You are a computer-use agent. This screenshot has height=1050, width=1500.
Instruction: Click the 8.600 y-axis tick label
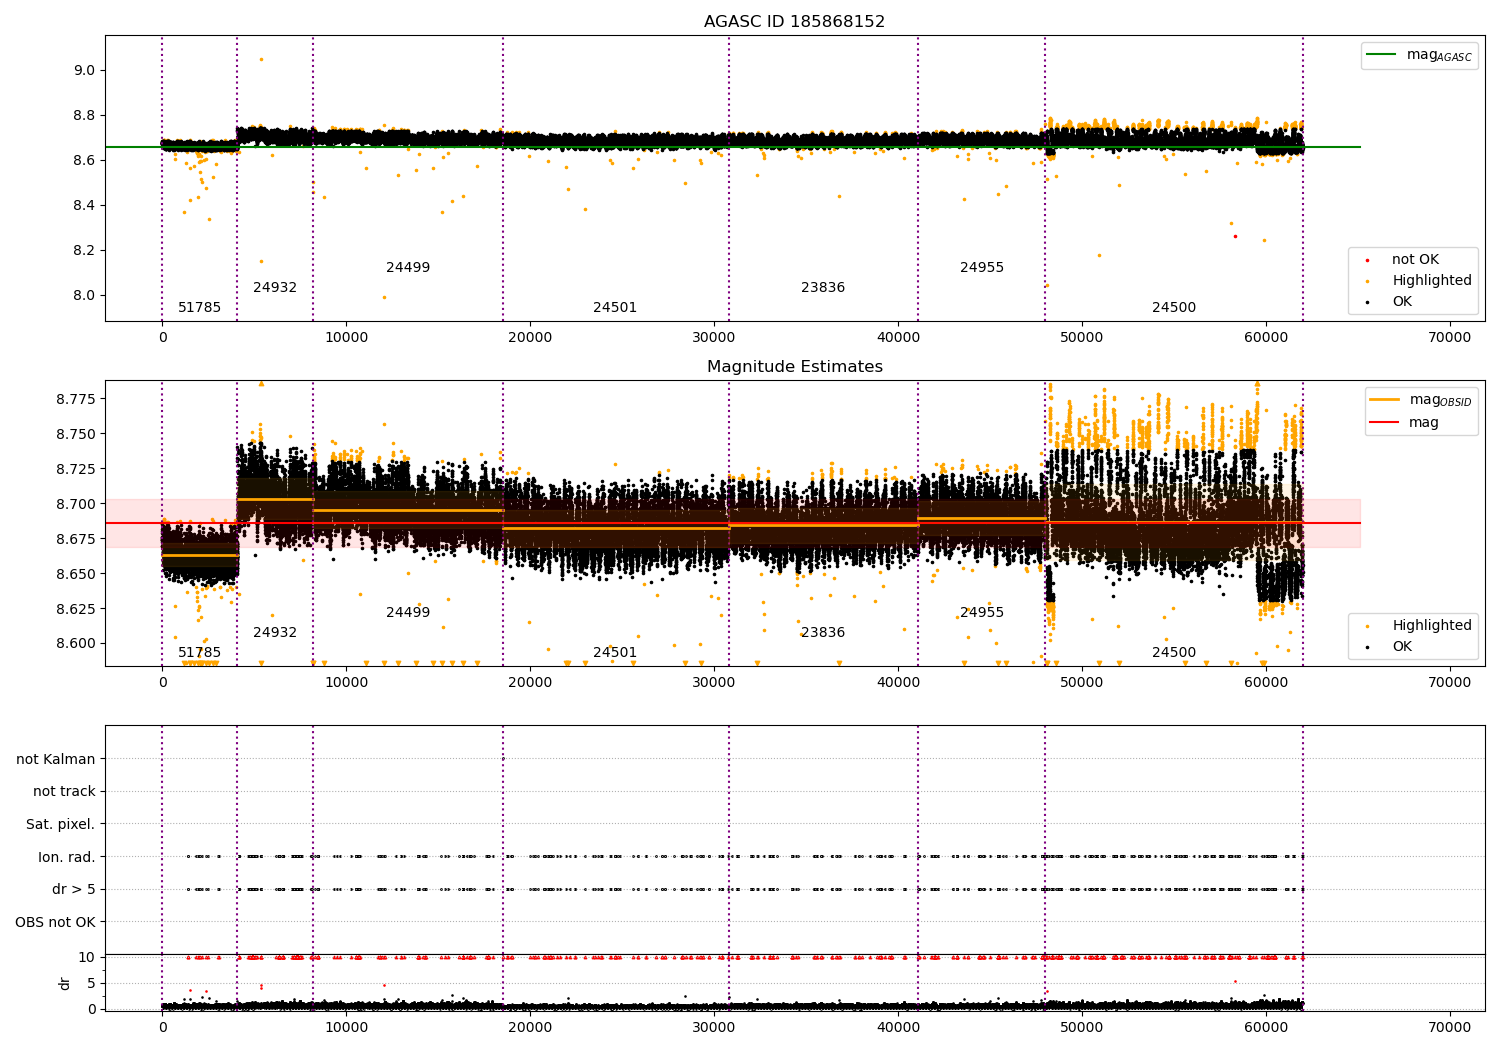click(76, 644)
